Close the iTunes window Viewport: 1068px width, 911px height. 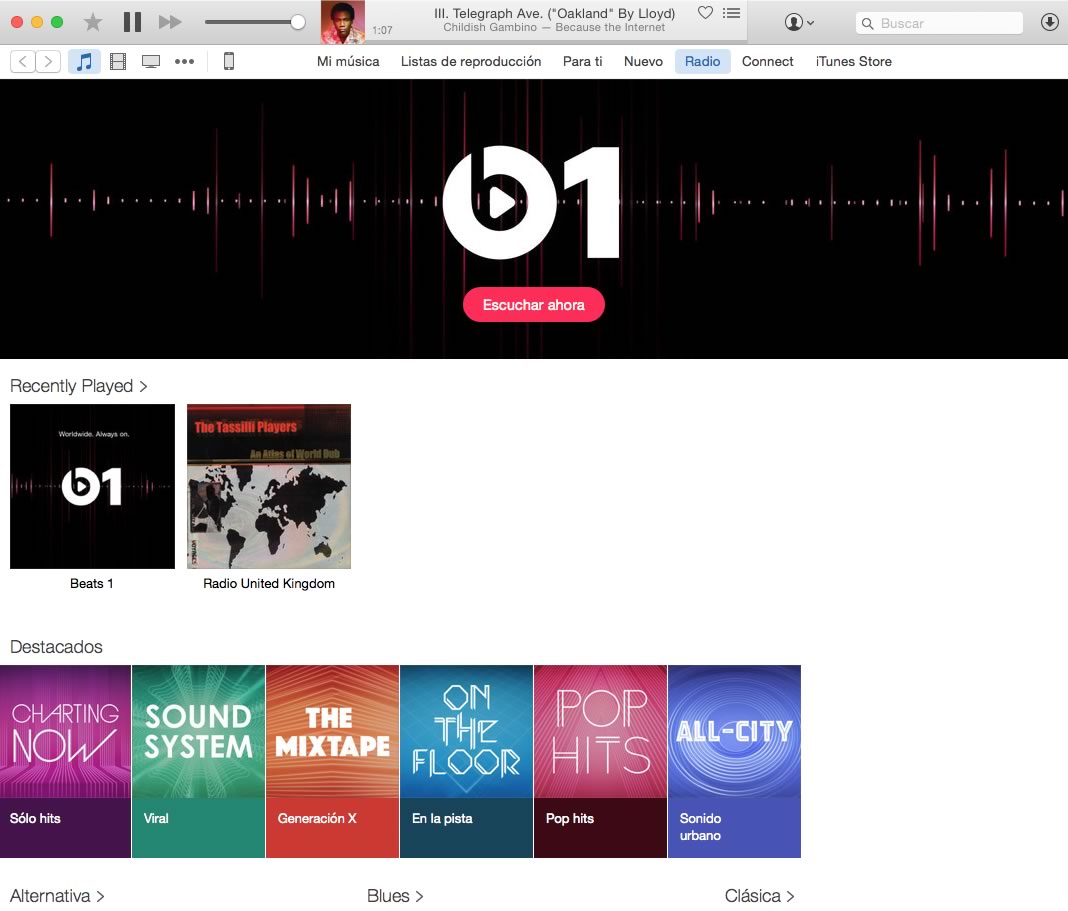coord(17,22)
